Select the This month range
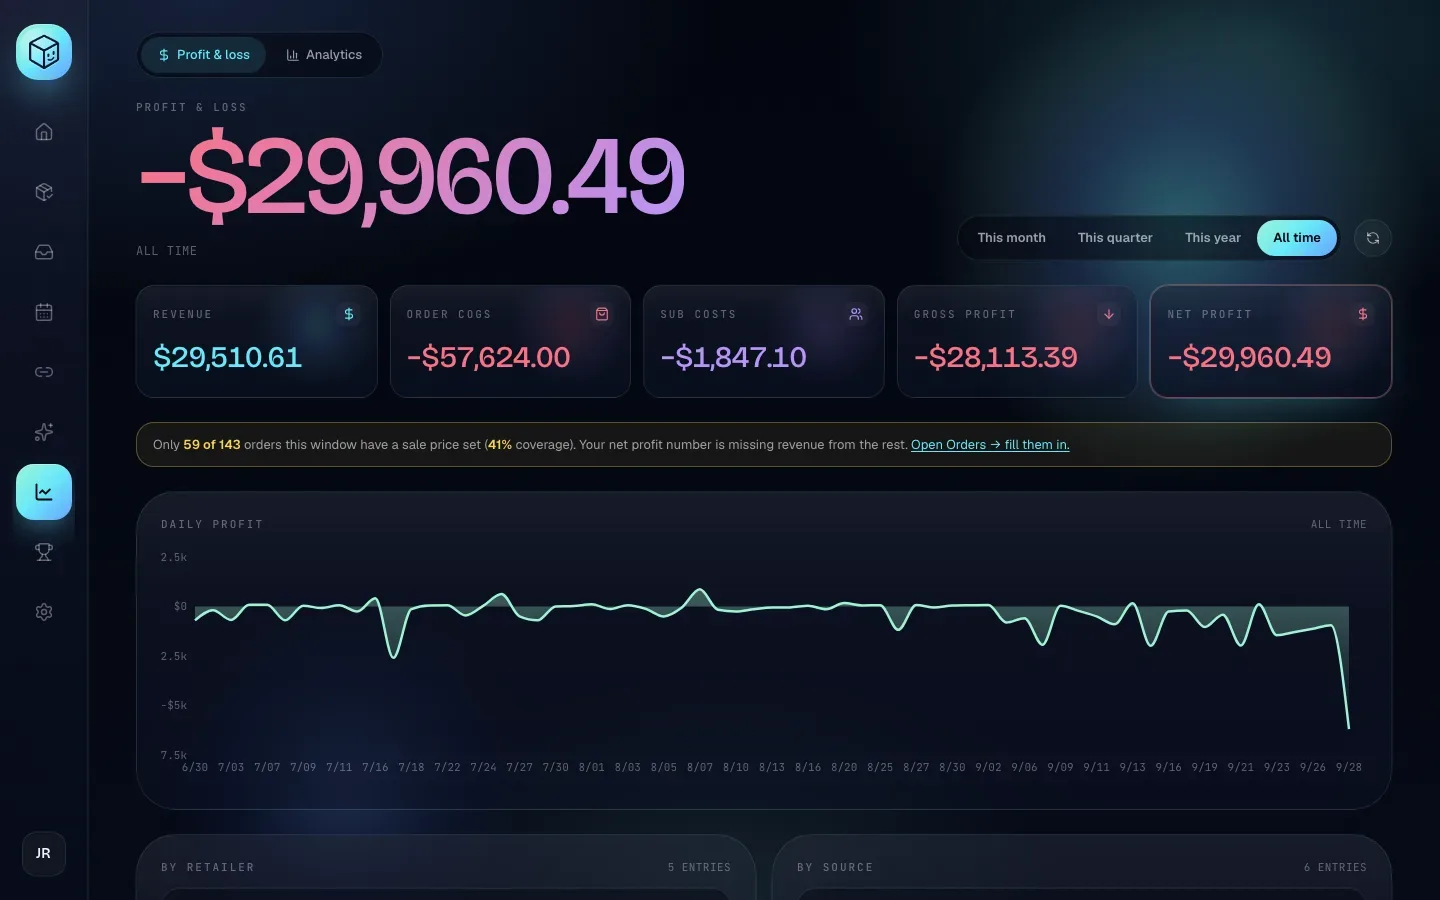This screenshot has width=1440, height=900. tap(1011, 238)
